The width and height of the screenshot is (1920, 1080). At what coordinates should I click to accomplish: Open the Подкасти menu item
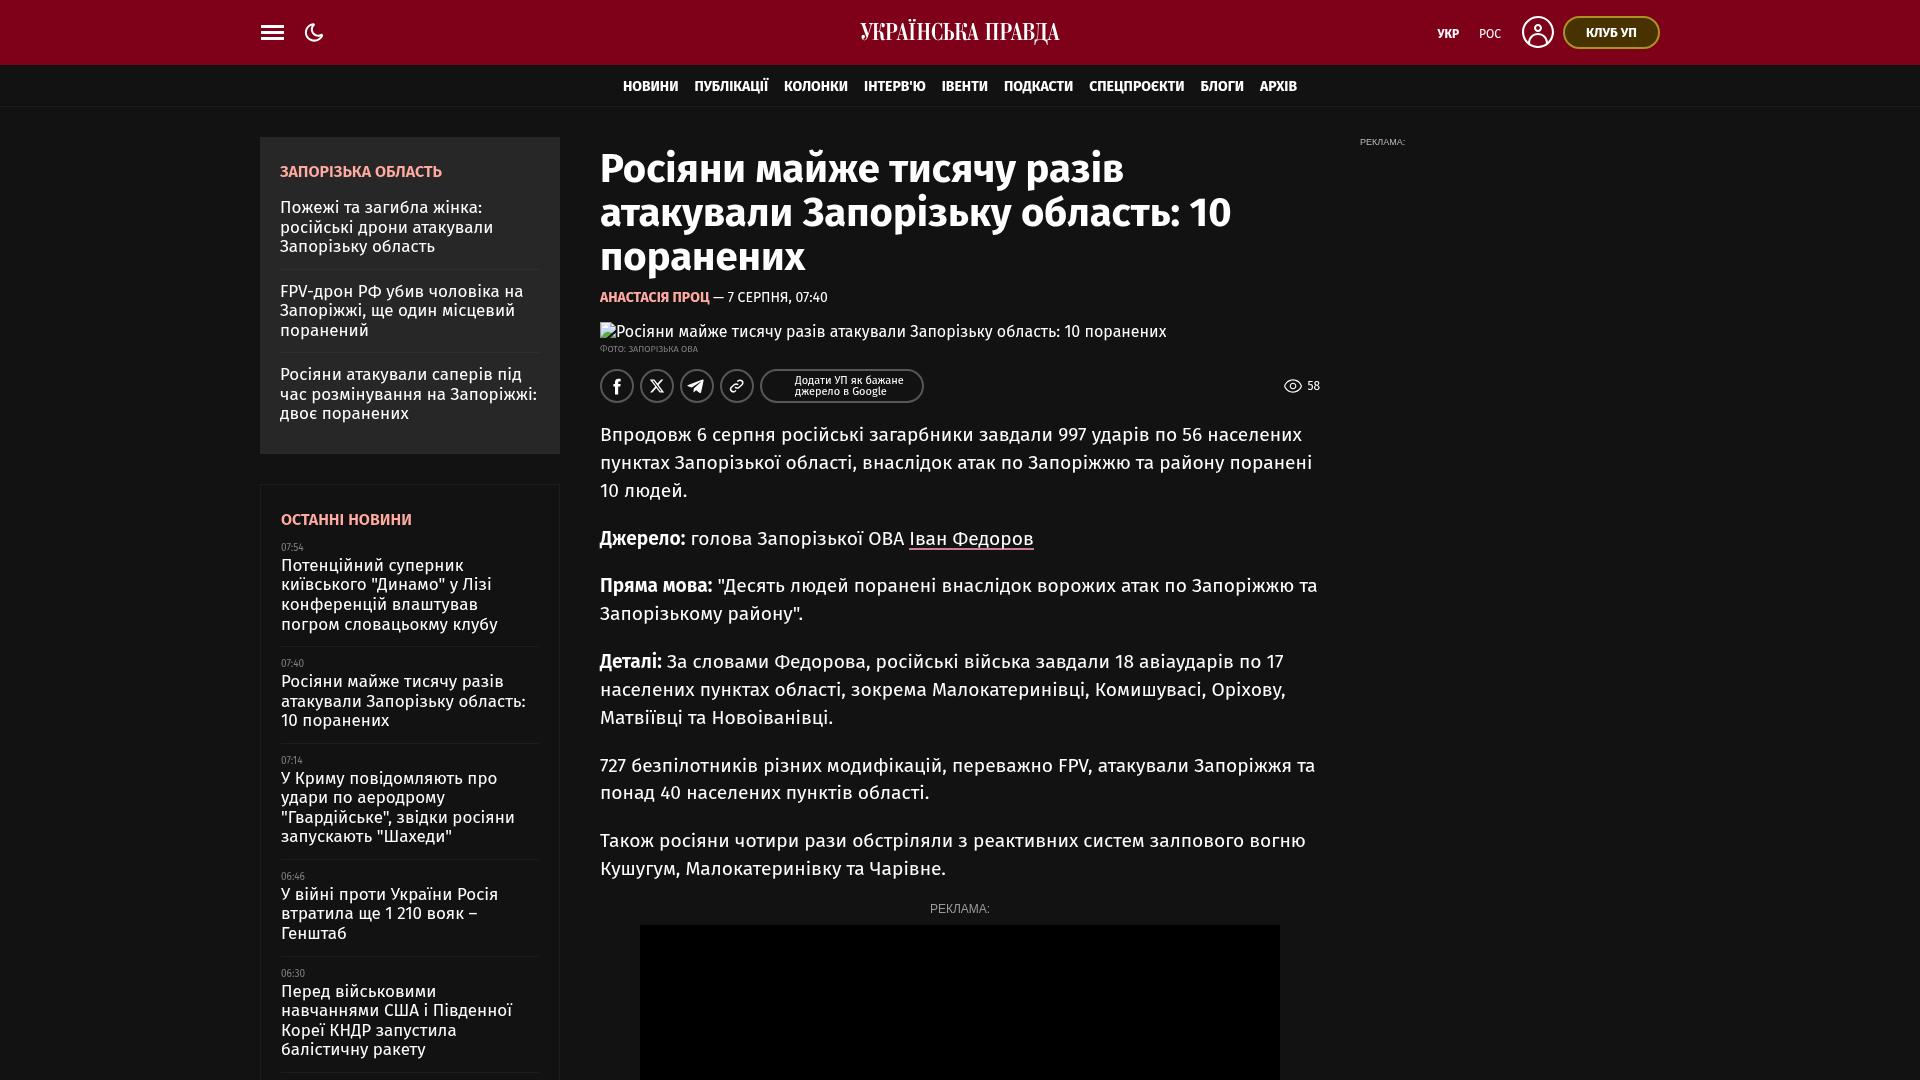click(x=1038, y=86)
